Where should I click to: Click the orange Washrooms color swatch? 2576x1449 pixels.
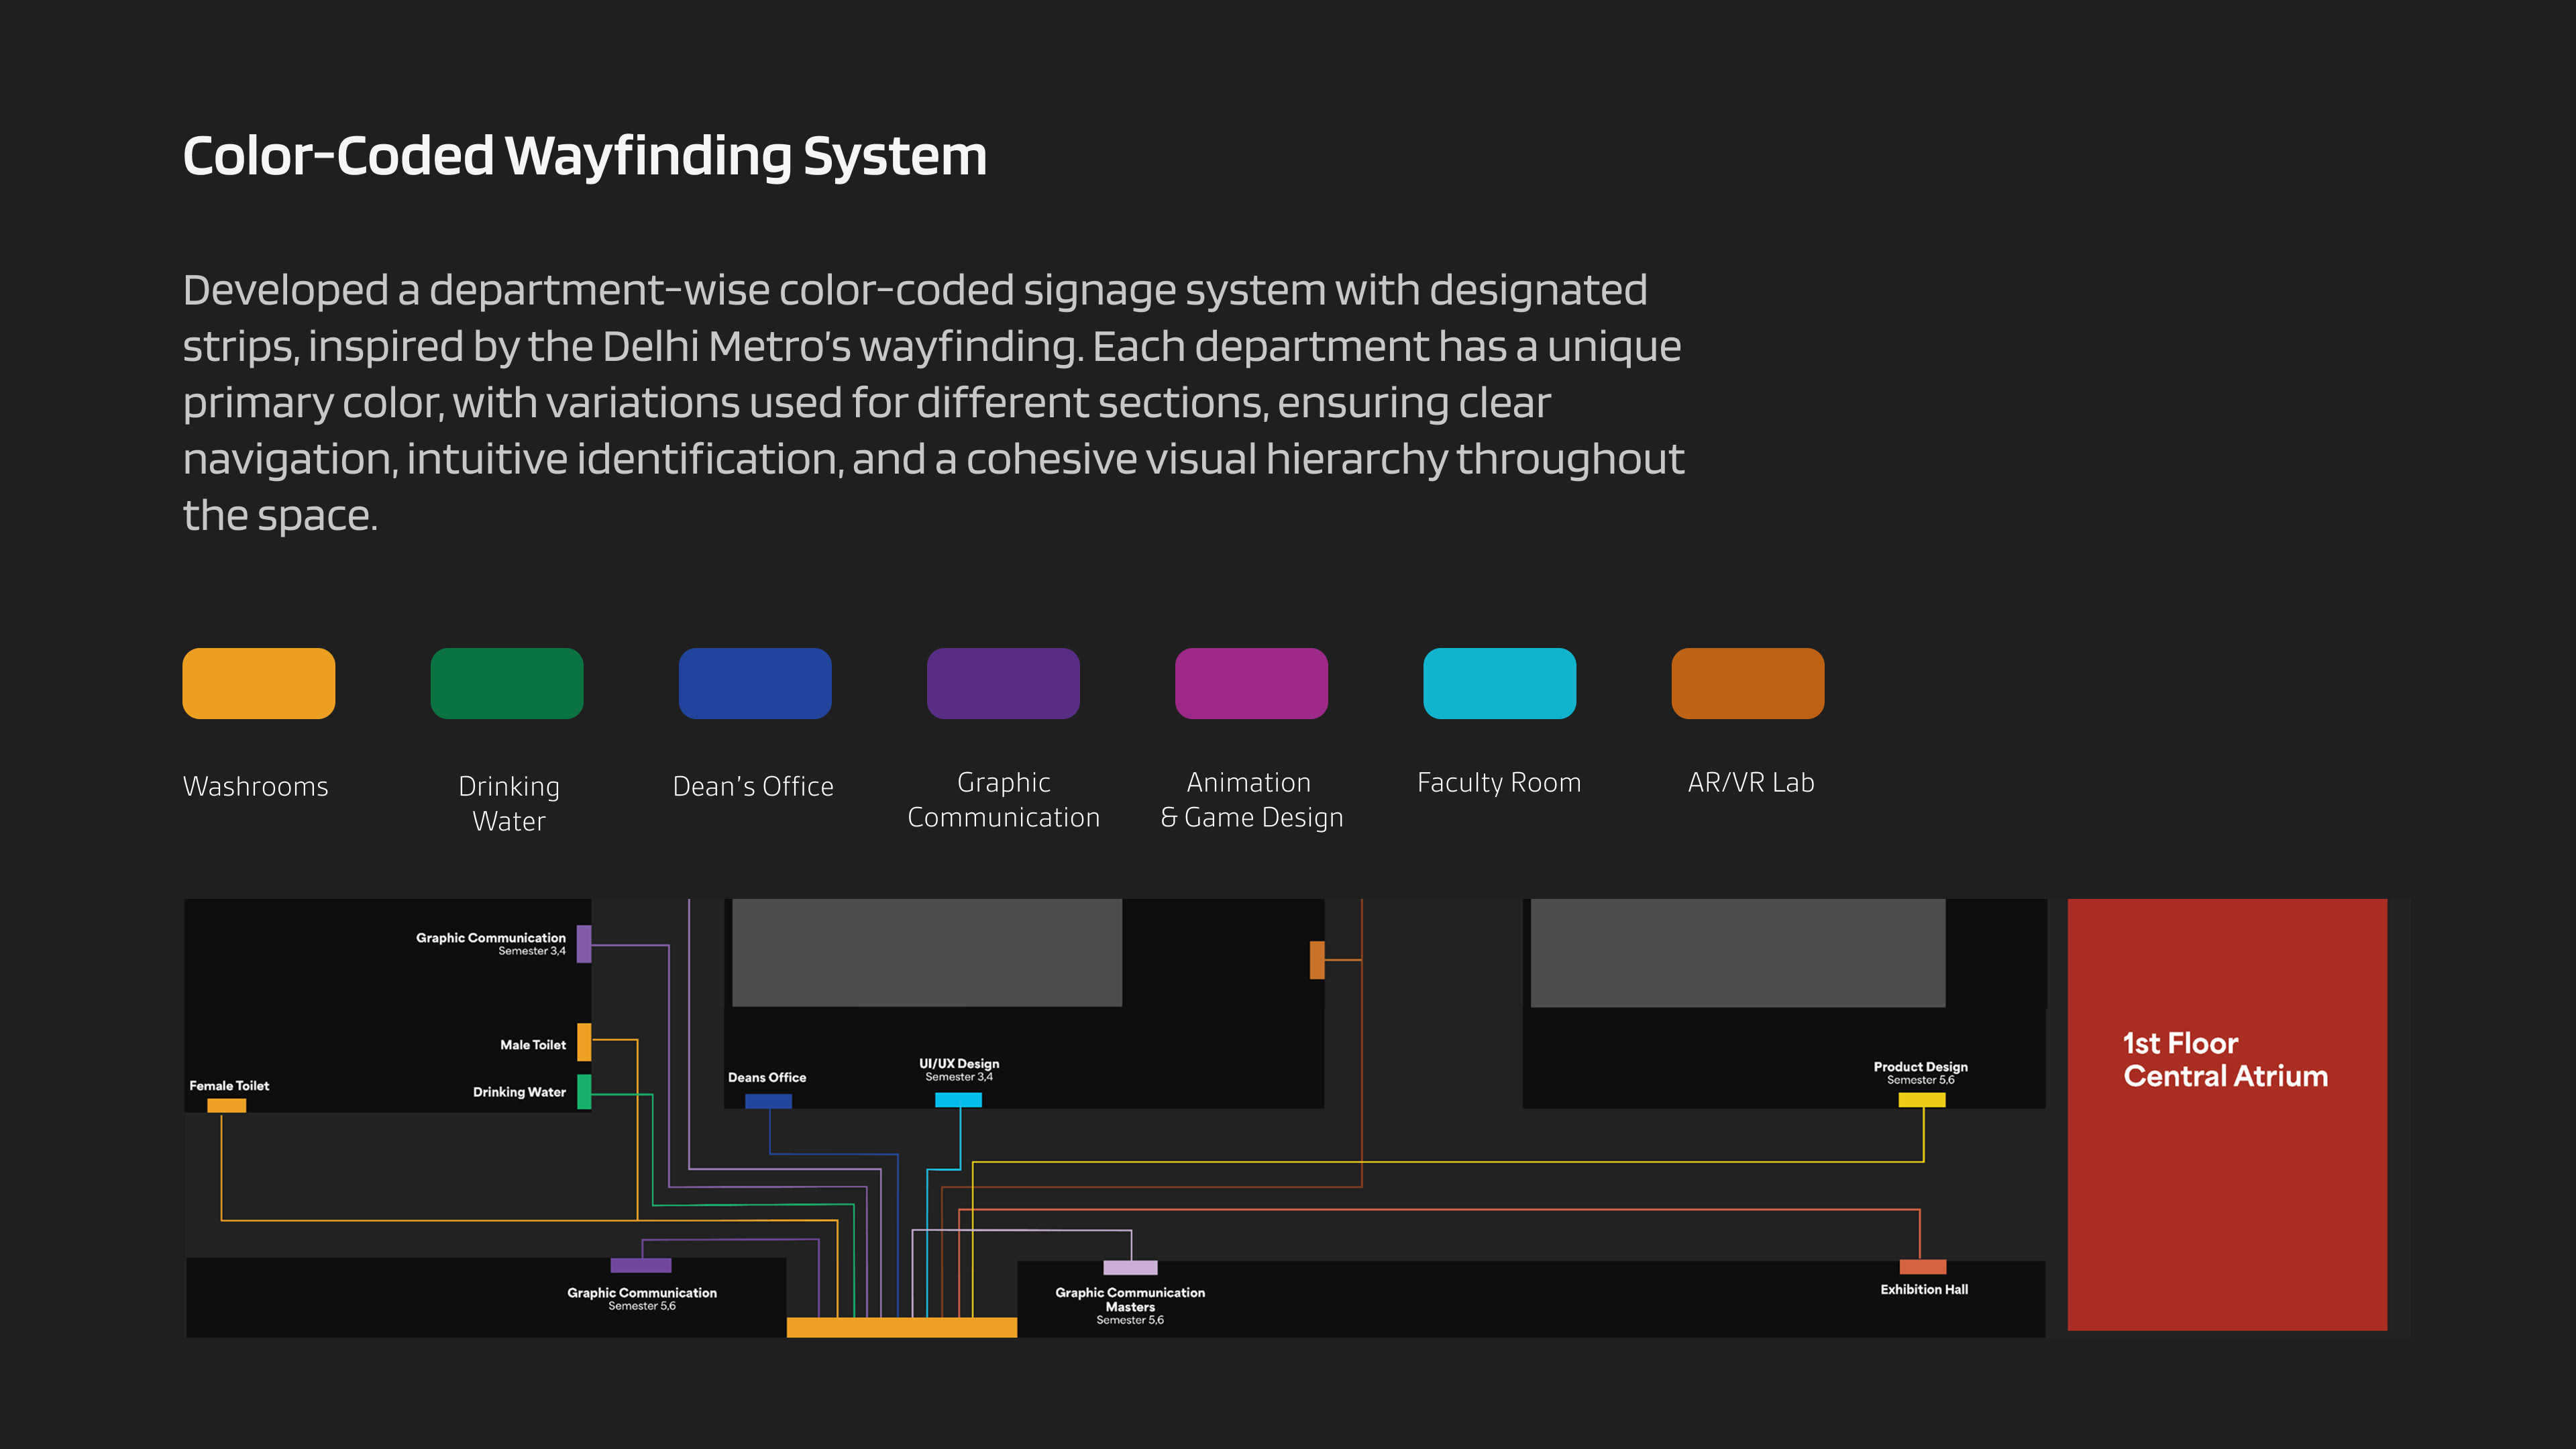coord(258,683)
